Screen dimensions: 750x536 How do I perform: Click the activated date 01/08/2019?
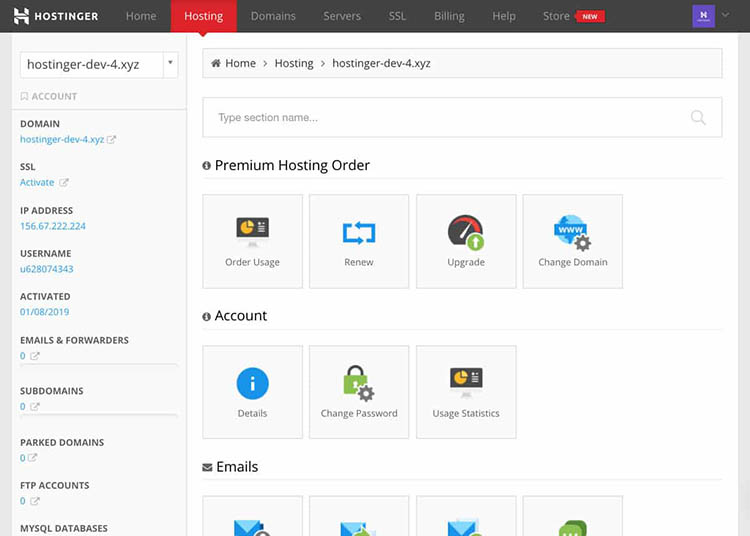(44, 312)
